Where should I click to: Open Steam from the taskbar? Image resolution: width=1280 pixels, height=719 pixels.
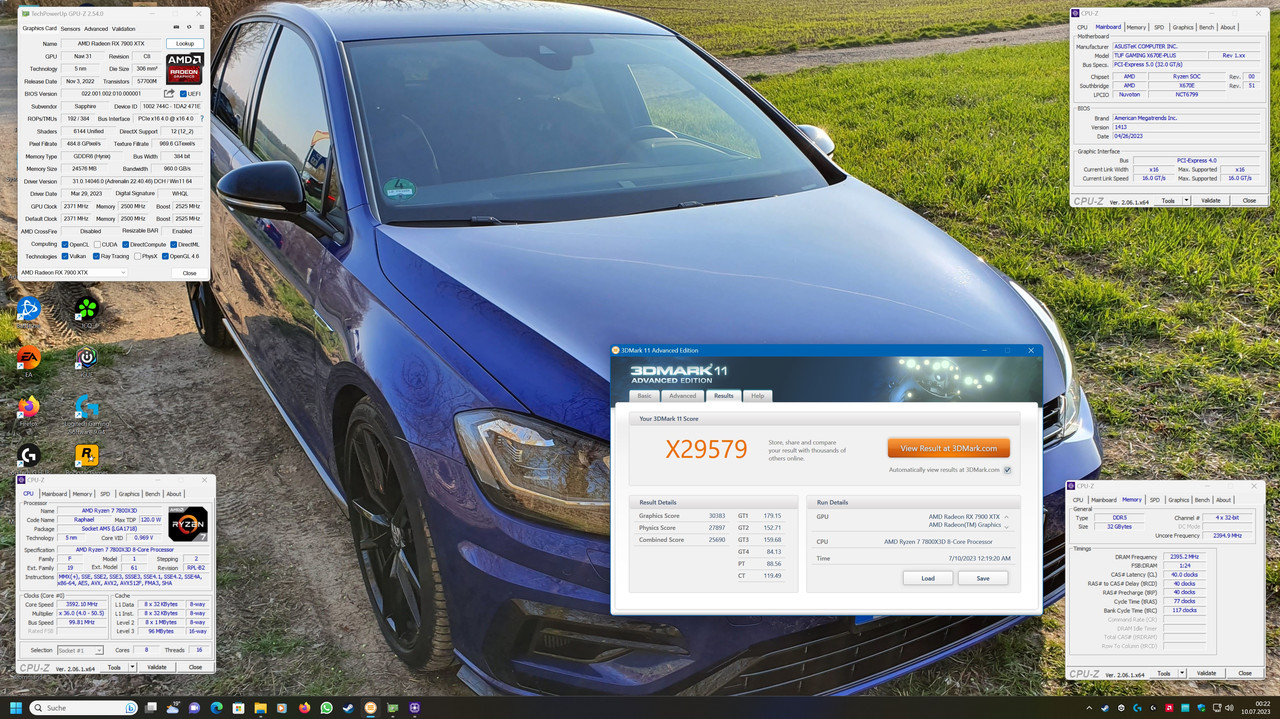[348, 708]
